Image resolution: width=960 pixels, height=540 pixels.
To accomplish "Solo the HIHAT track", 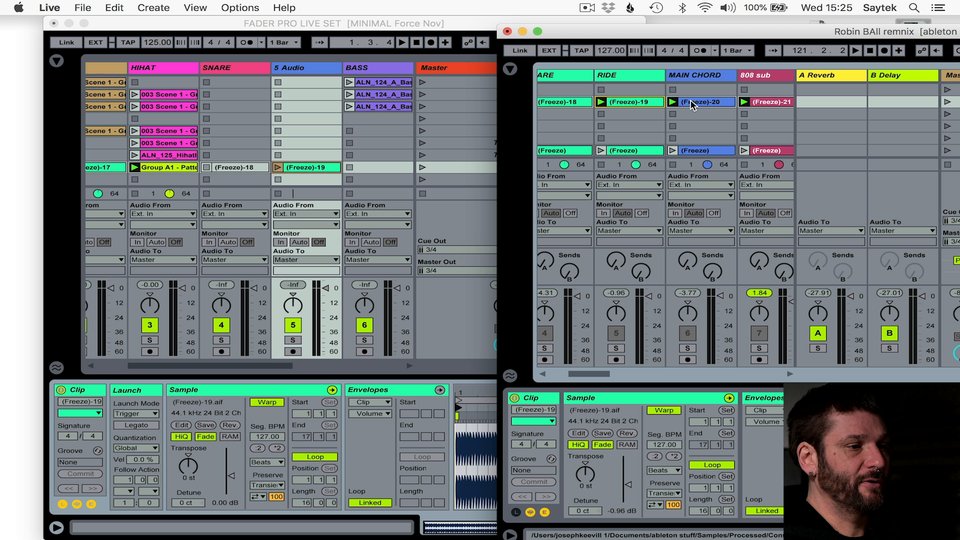I will click(x=149, y=340).
